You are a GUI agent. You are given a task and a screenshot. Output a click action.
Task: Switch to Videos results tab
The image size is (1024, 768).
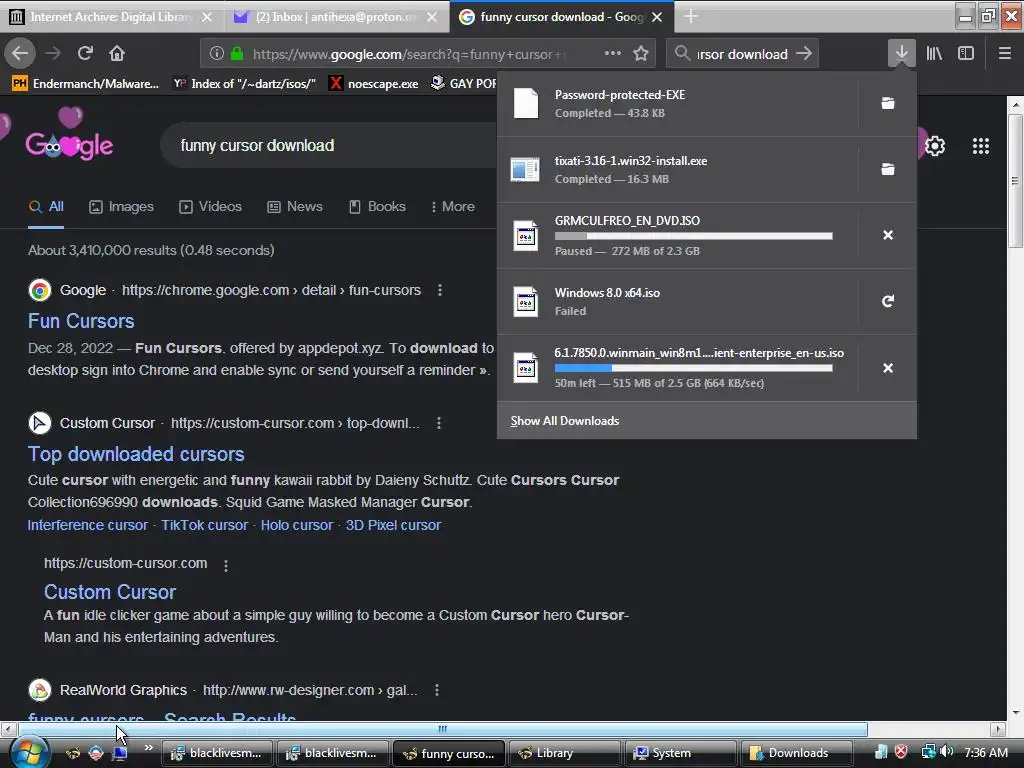click(210, 206)
